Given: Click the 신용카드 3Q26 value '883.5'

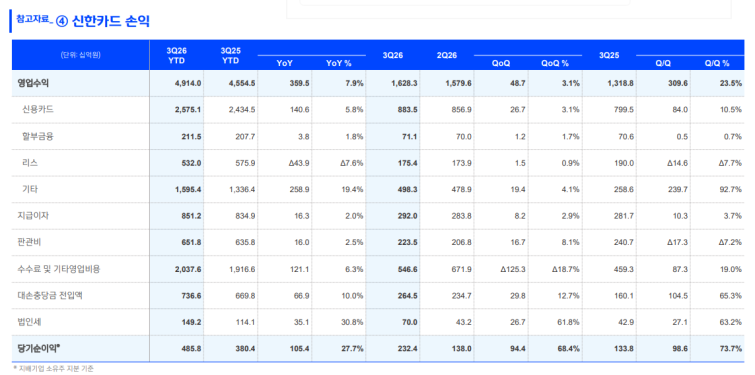Looking at the screenshot, I should pyautogui.click(x=408, y=110).
